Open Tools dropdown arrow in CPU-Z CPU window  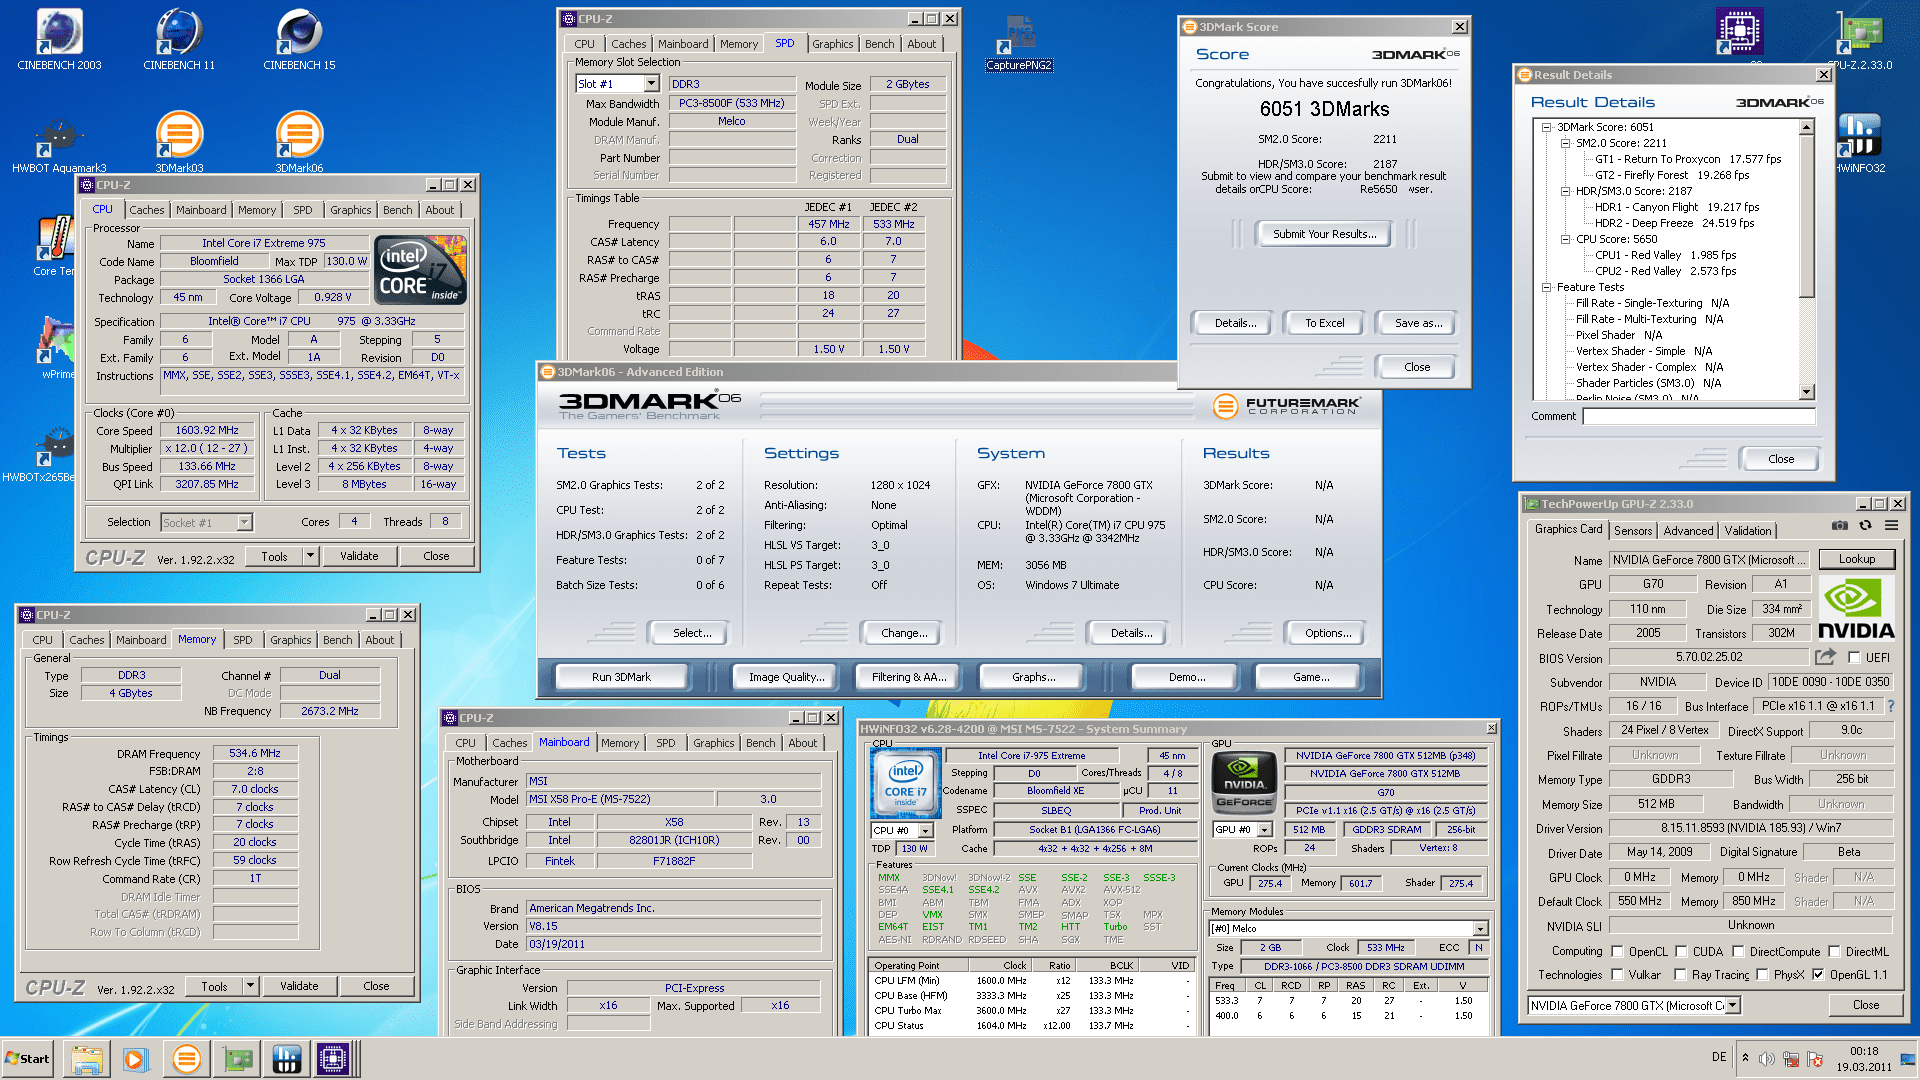point(310,556)
